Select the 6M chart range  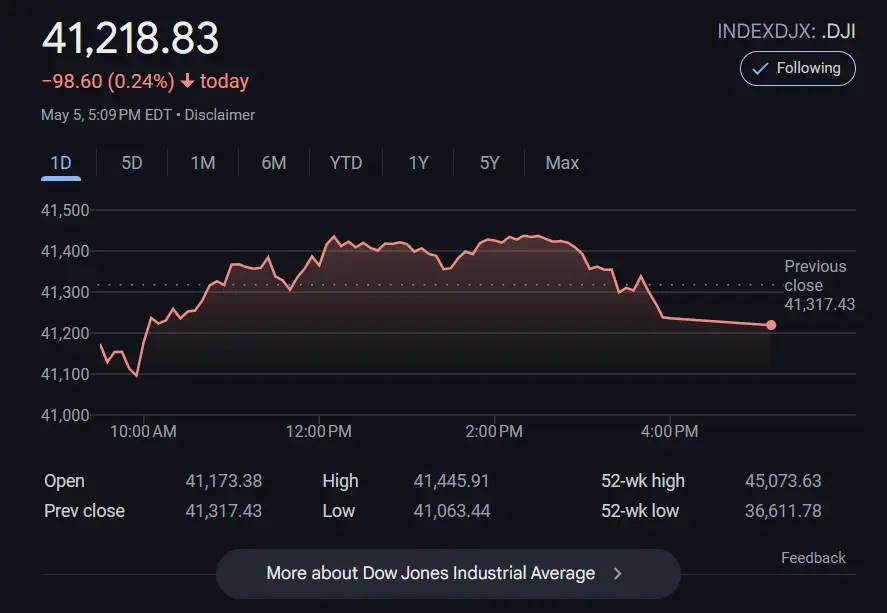(x=274, y=163)
